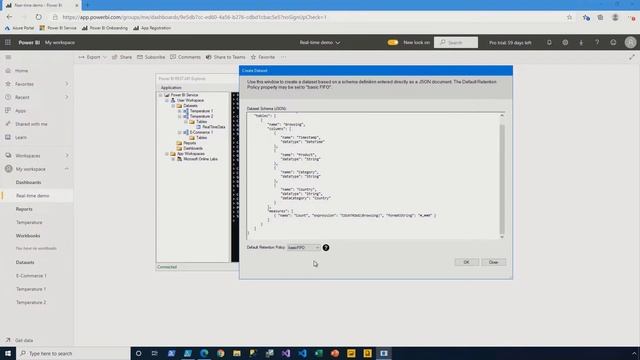Open the notifications bell in Power BI header
Viewport: 640px width, 360px height.
(x=549, y=42)
